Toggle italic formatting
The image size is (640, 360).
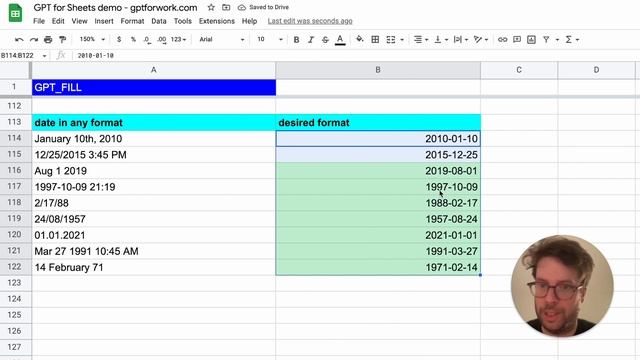pos(311,40)
